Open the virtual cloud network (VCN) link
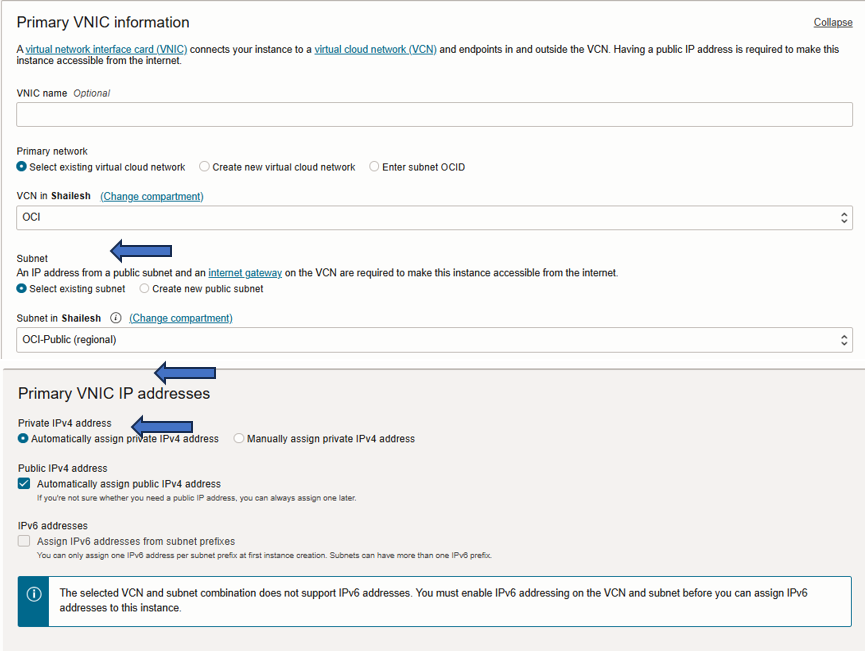This screenshot has width=865, height=651. point(375,49)
